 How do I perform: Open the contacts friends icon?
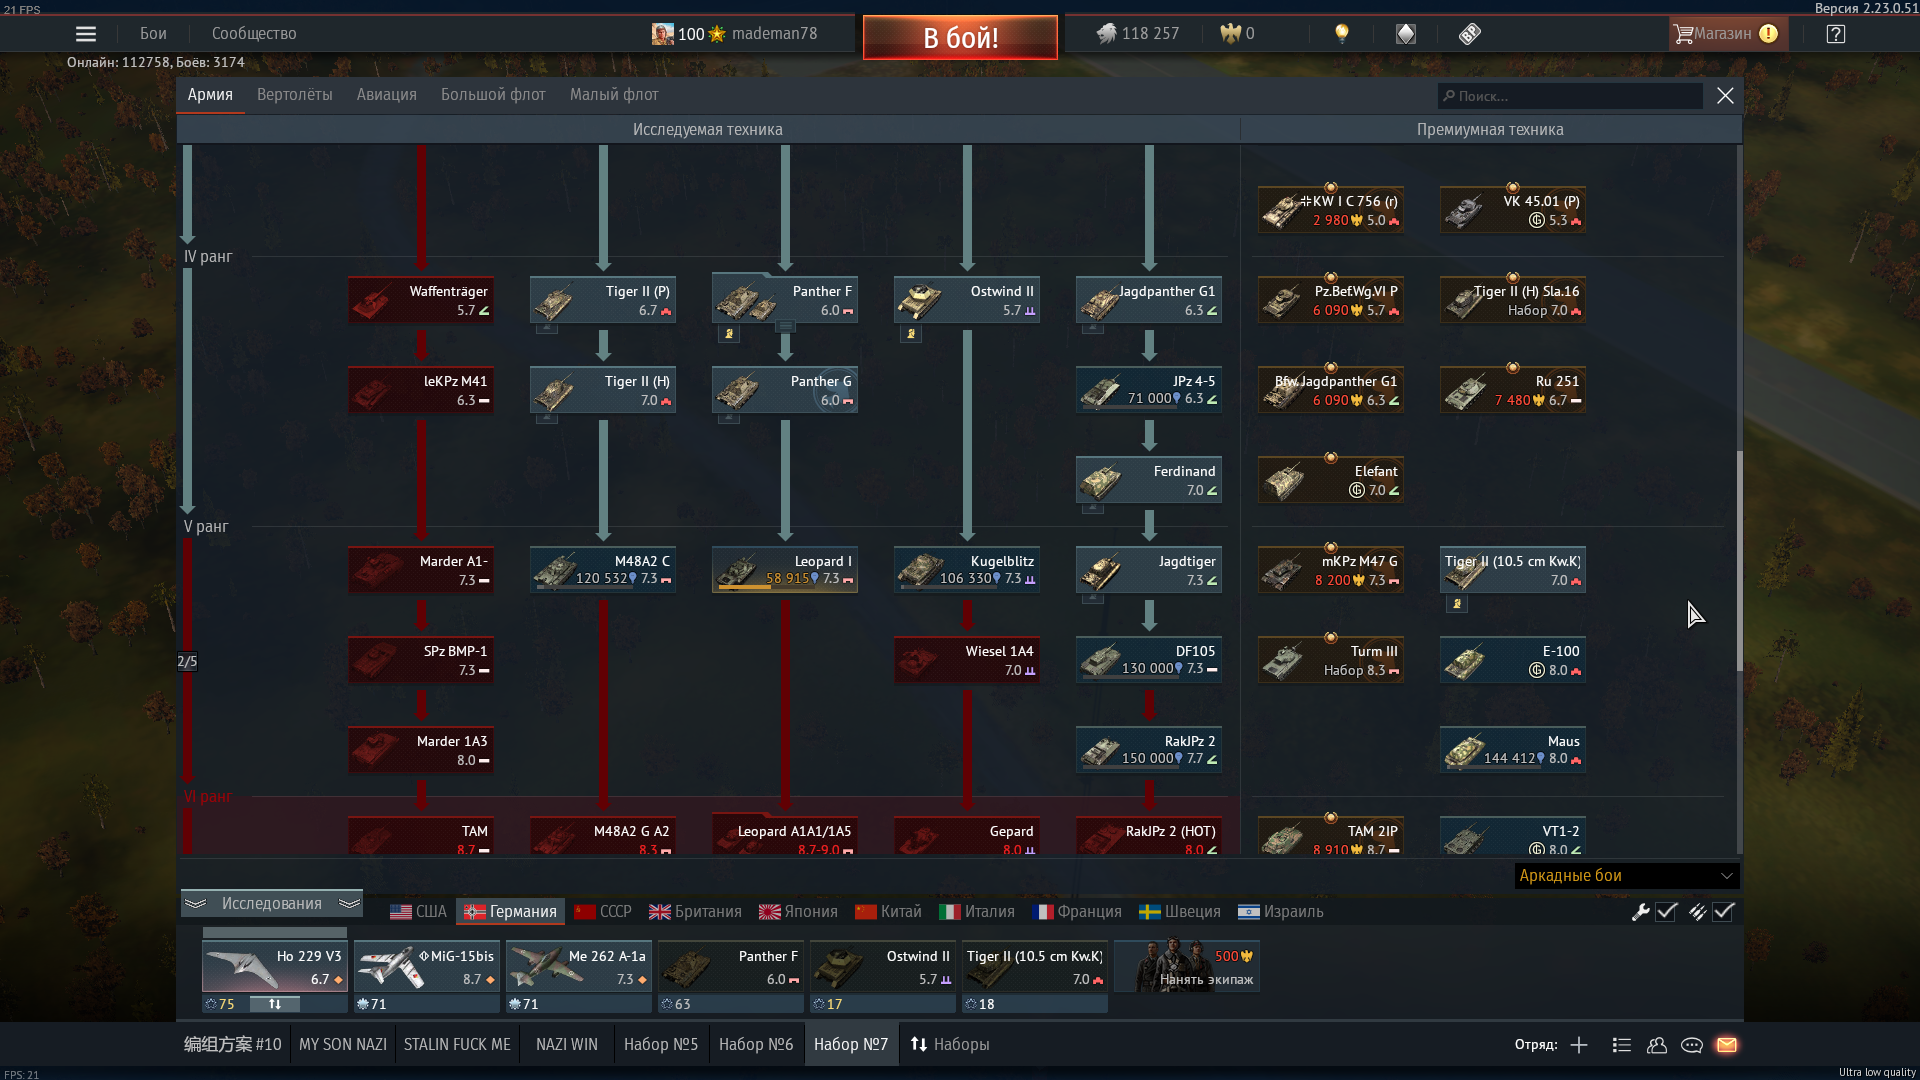point(1657,1045)
